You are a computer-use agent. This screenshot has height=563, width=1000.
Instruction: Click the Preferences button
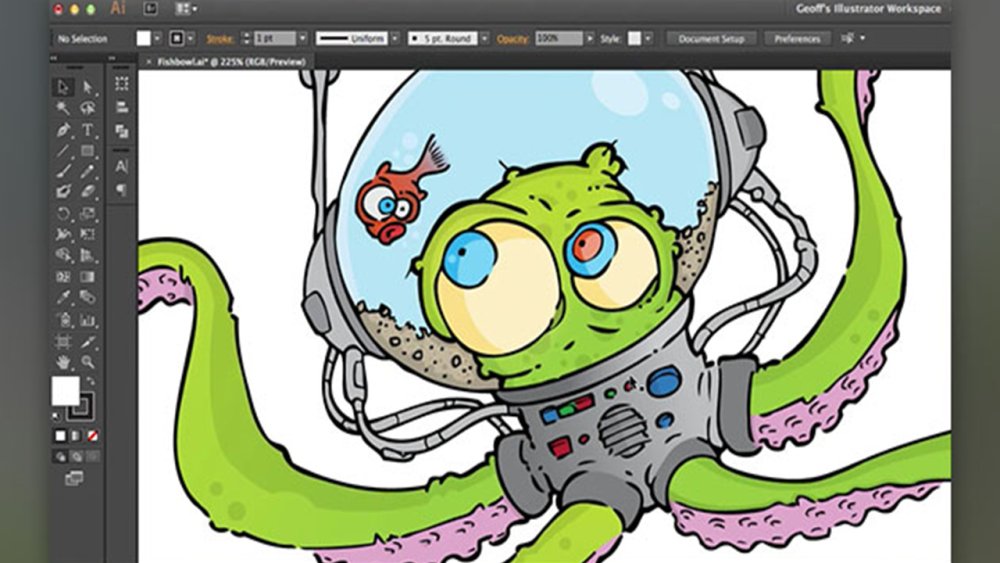pos(797,39)
